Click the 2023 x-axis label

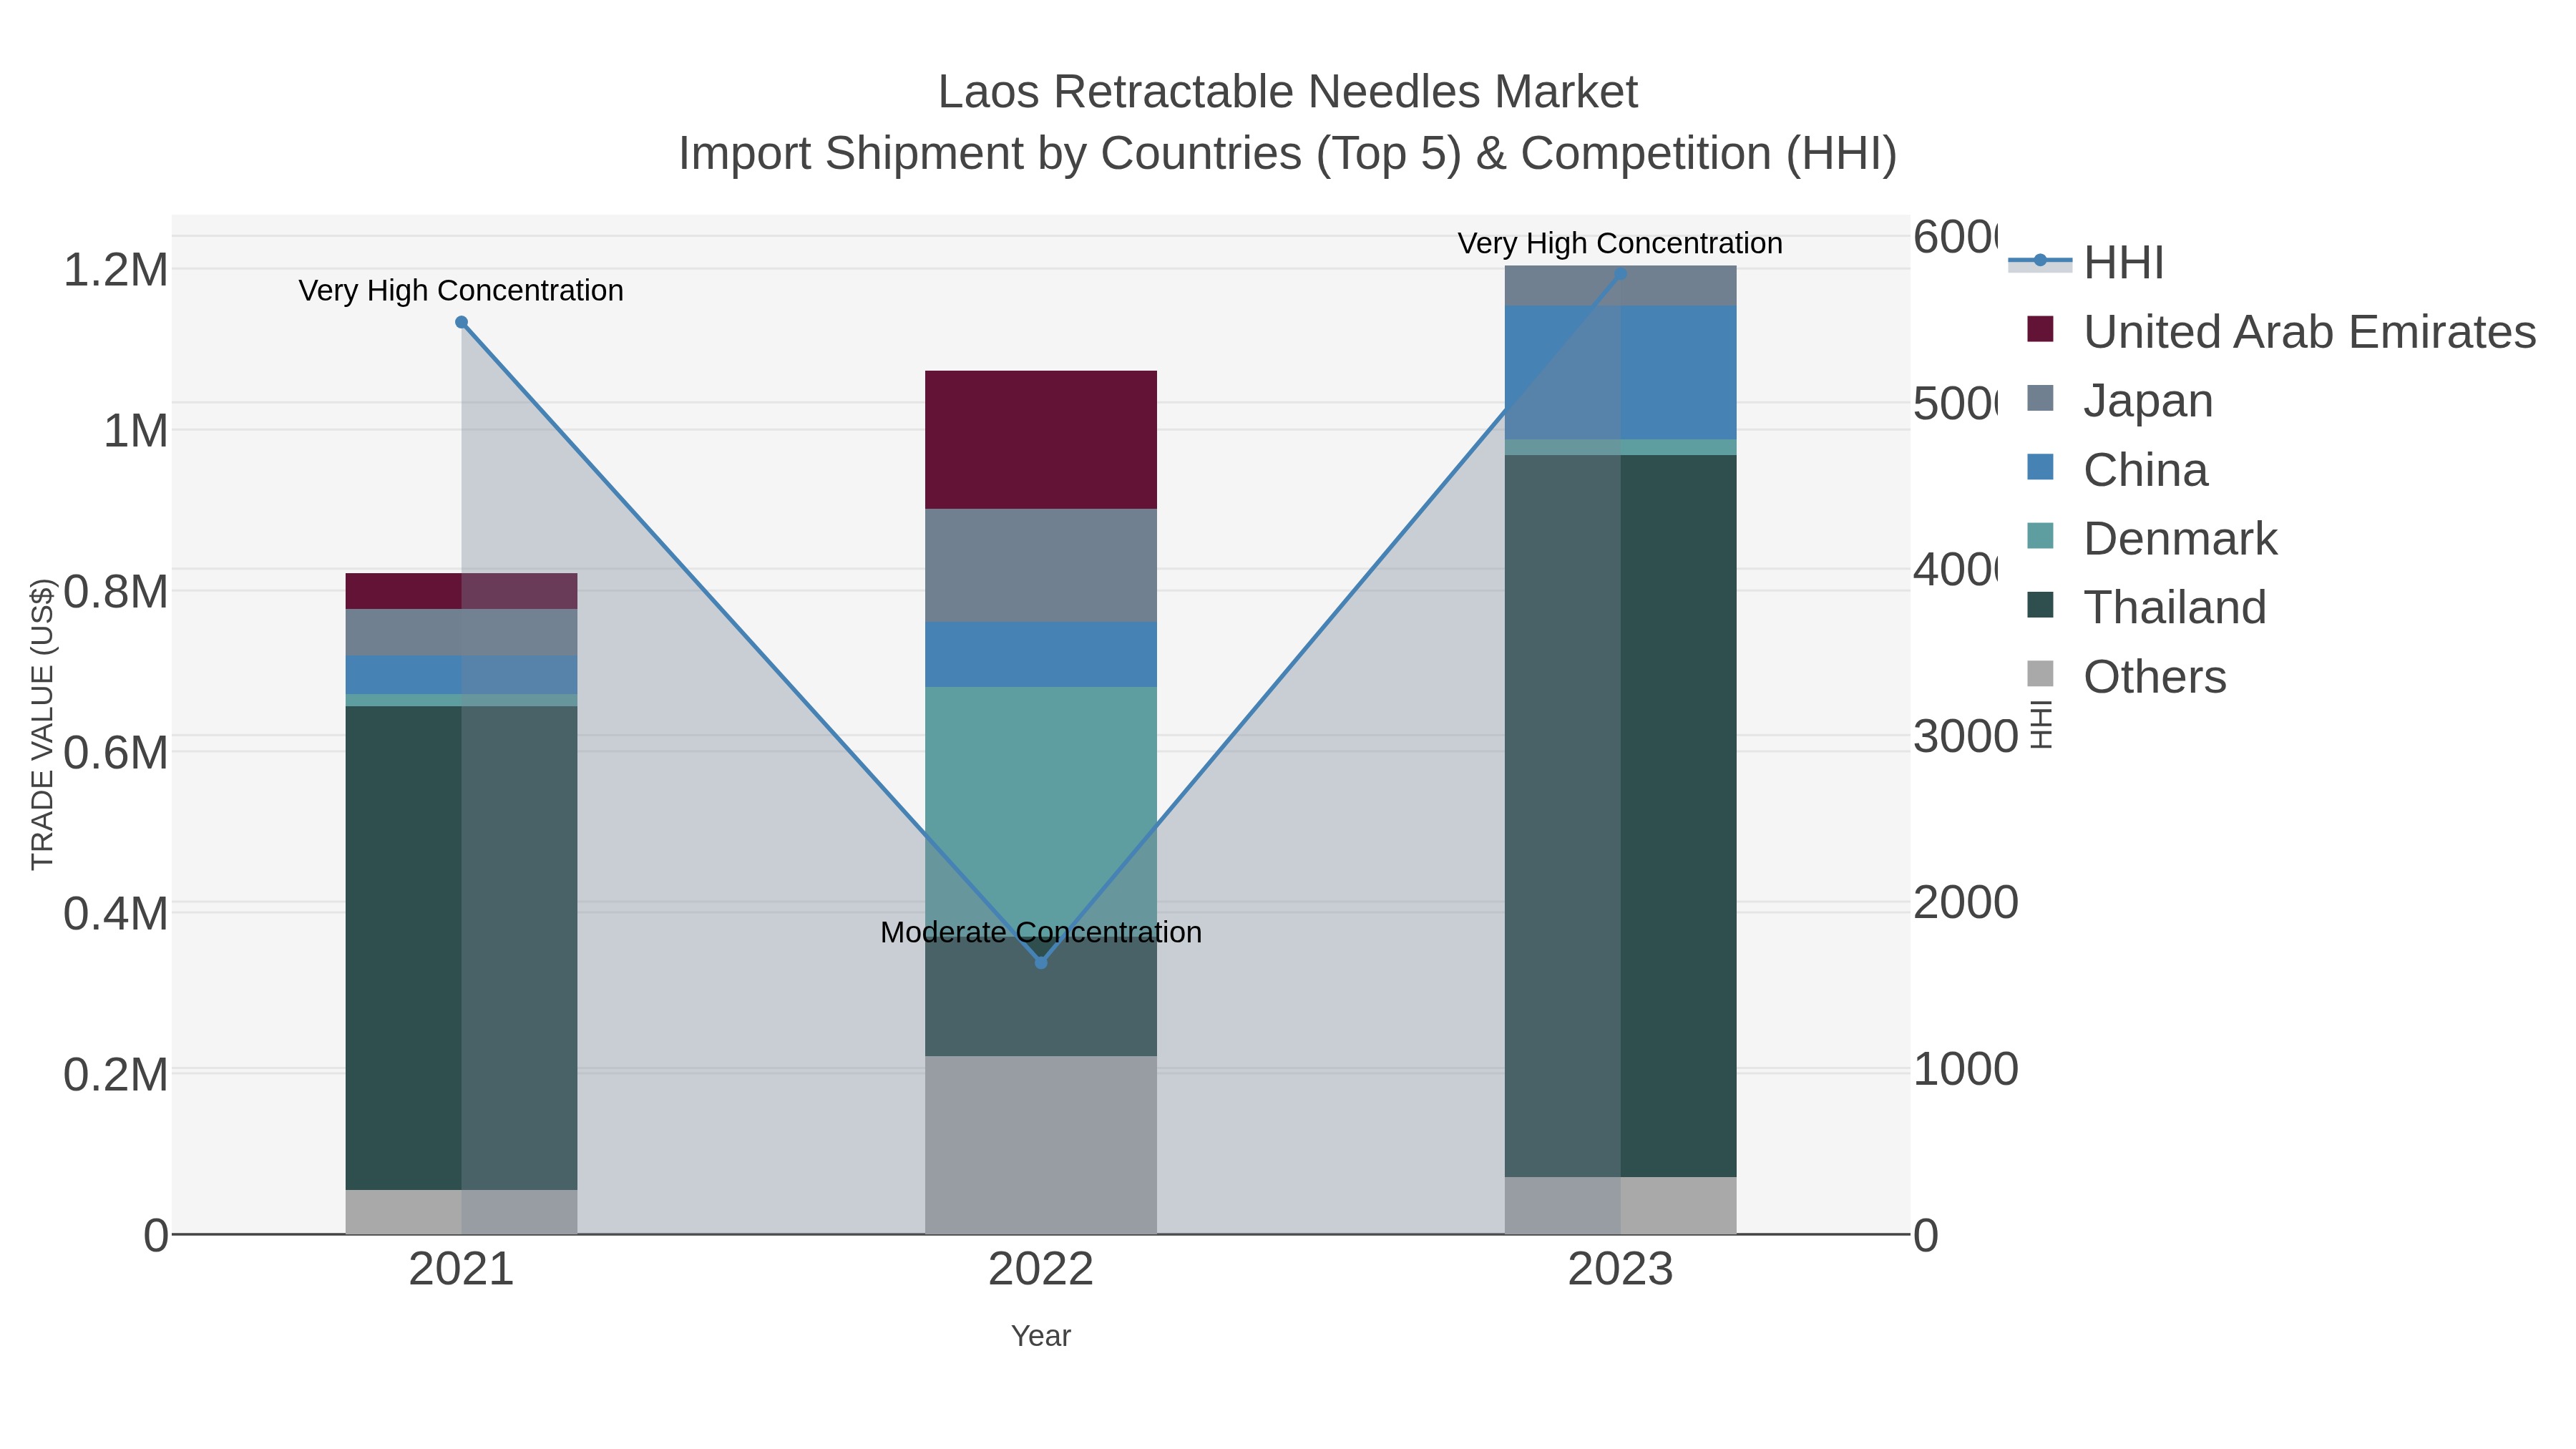pyautogui.click(x=1620, y=1270)
